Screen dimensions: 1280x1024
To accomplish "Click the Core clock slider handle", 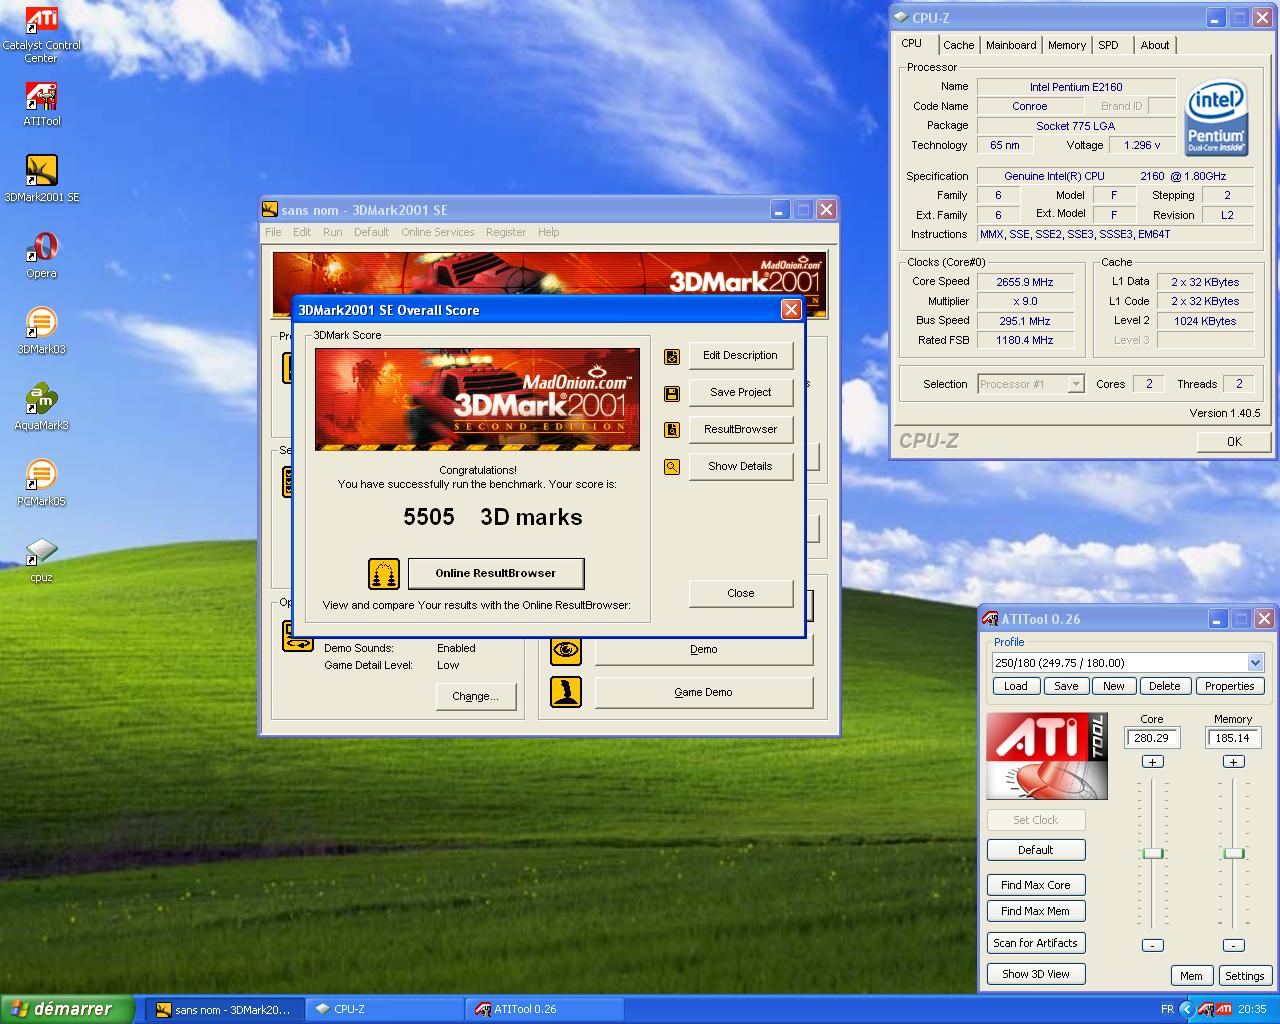I will point(1153,853).
